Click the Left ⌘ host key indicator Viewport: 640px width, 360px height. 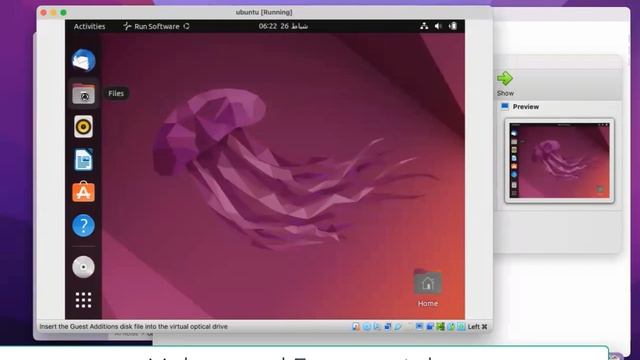478,327
